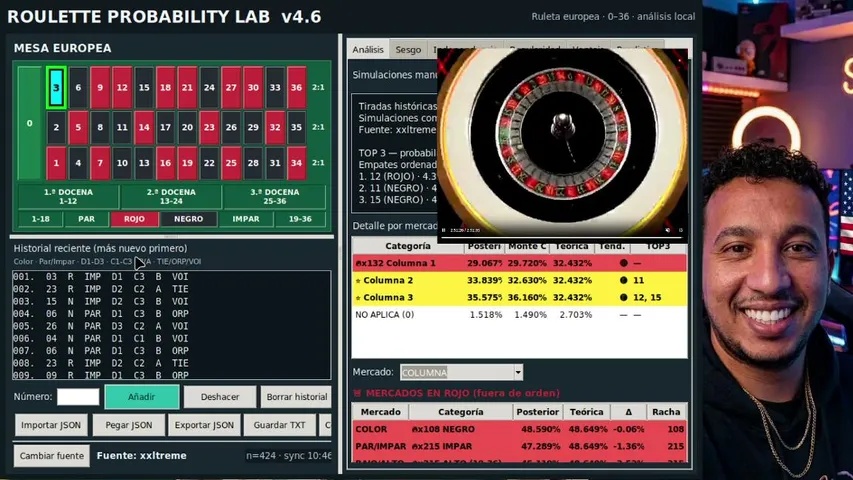Screen dimensions: 853x480
Task: Select red number 14 on the table
Action: (144, 127)
